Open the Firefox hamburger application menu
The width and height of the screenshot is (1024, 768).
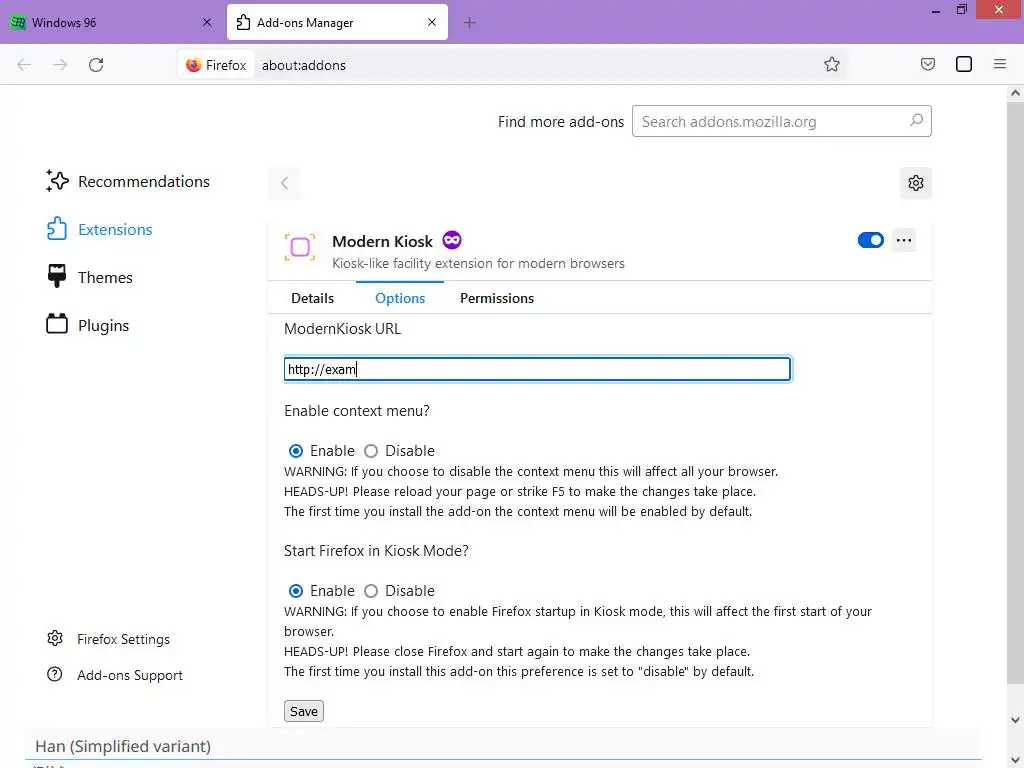click(x=1000, y=64)
